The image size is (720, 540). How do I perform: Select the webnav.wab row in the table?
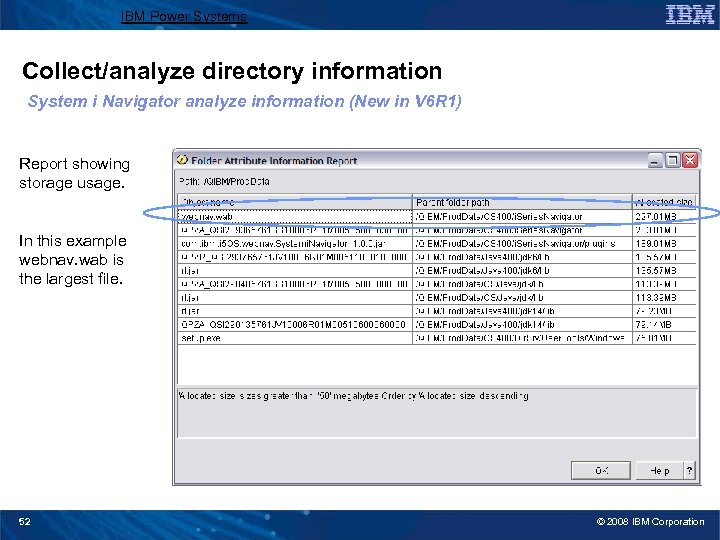(x=437, y=216)
